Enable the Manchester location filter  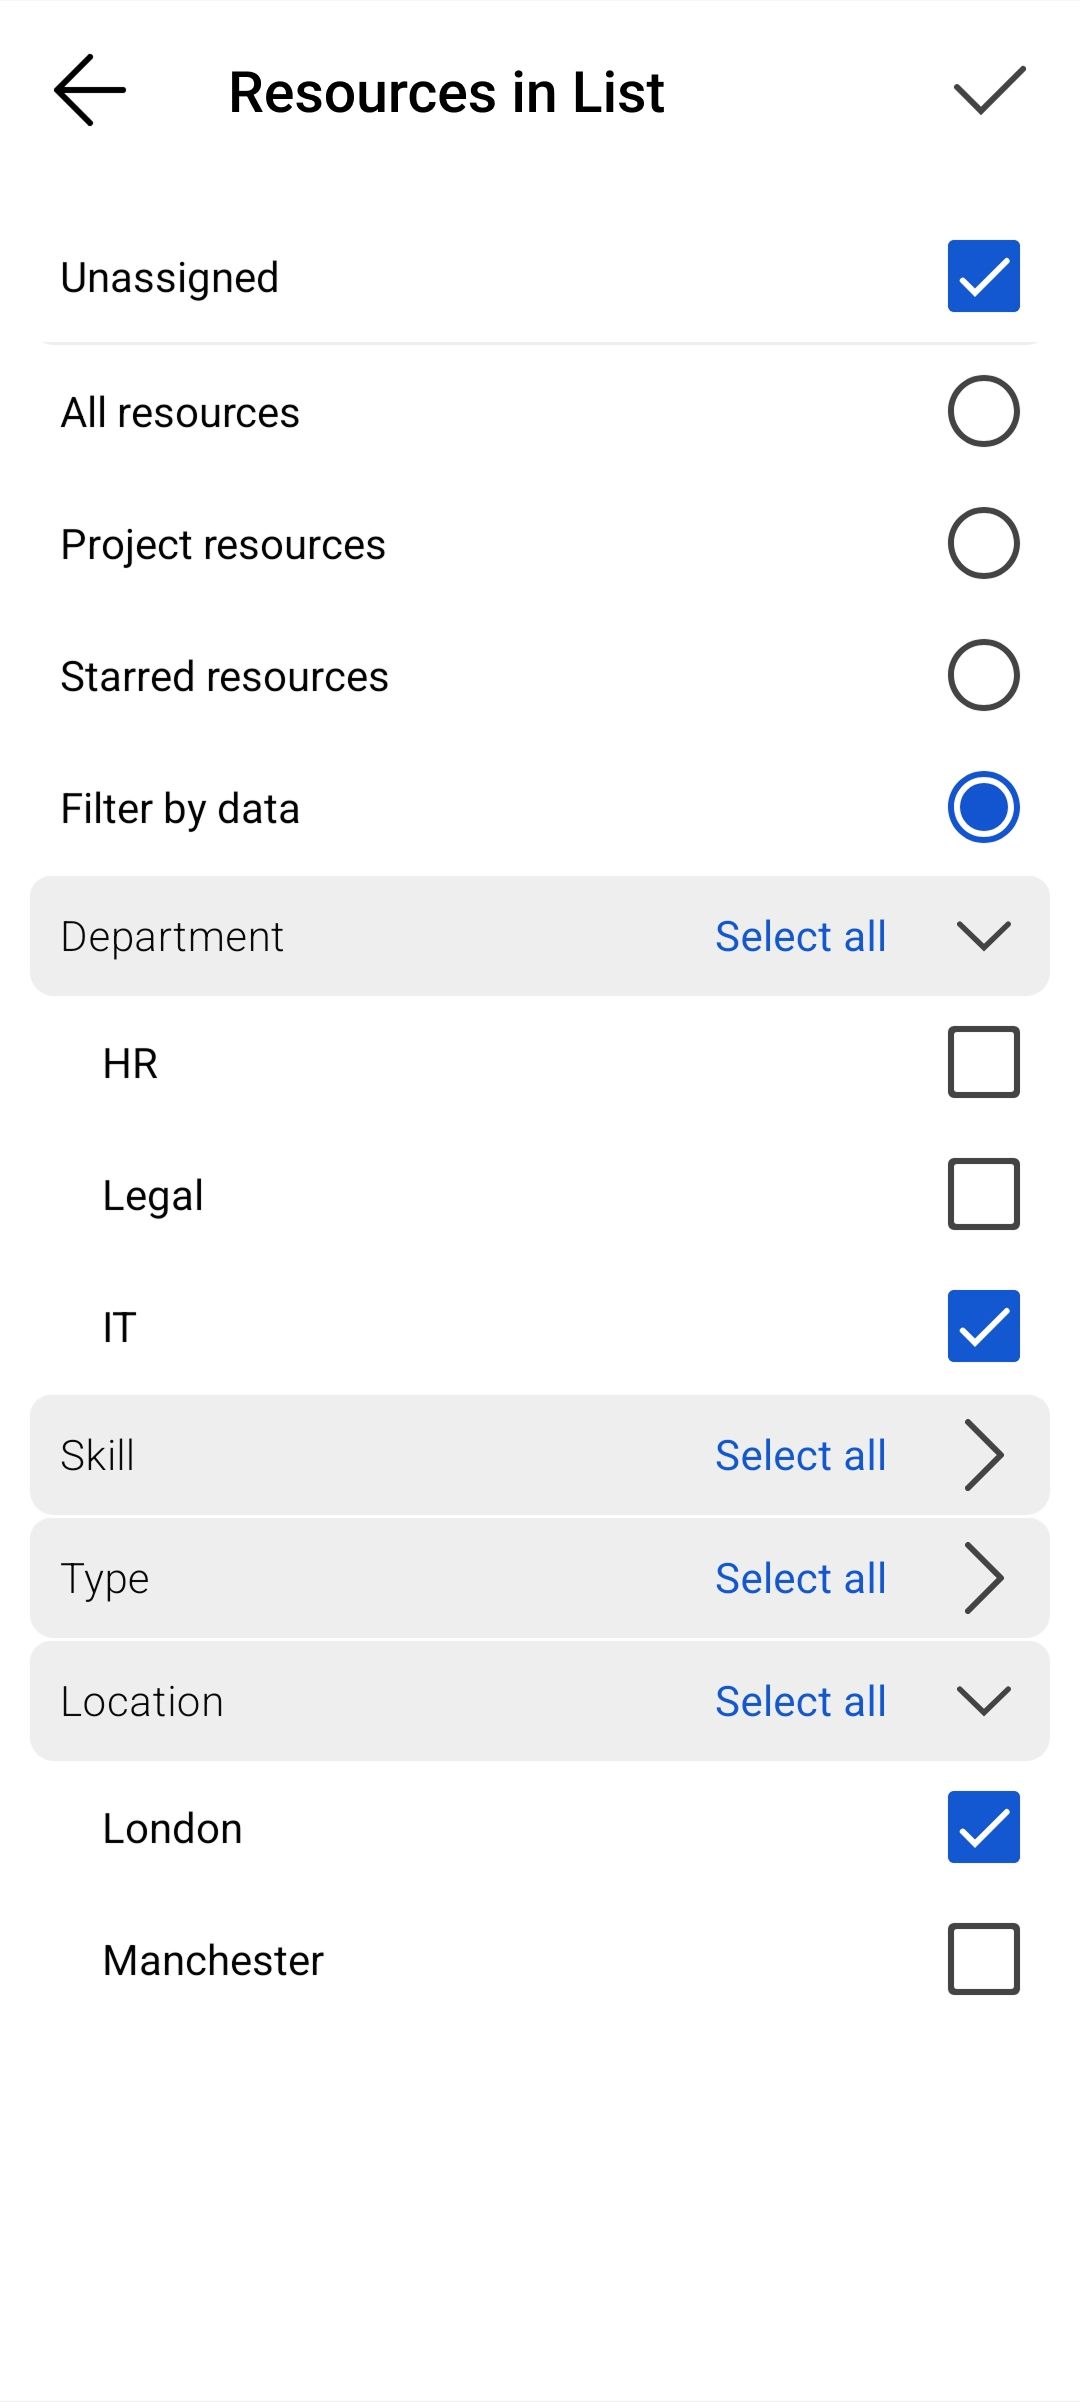(x=983, y=1958)
